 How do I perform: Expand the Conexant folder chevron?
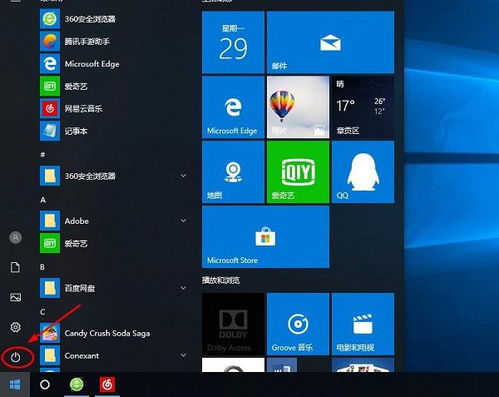pyautogui.click(x=183, y=356)
